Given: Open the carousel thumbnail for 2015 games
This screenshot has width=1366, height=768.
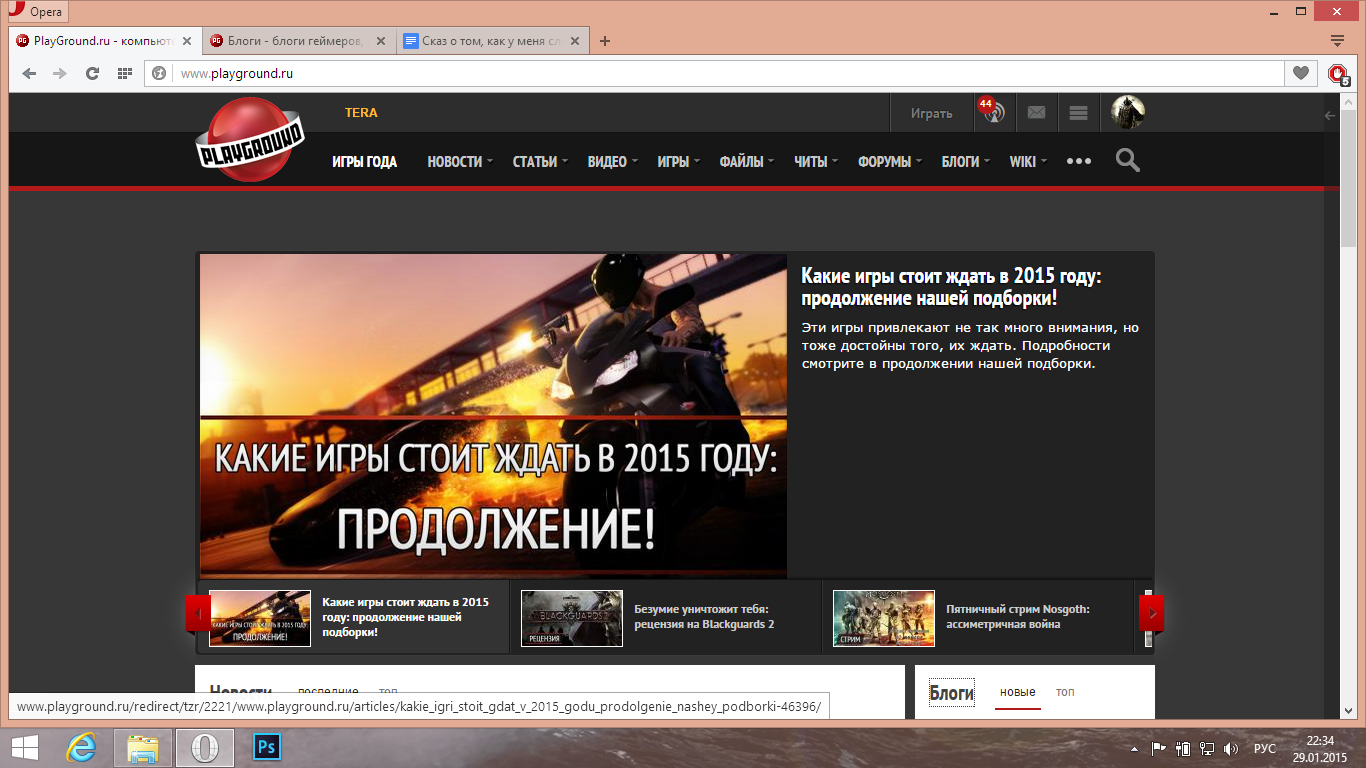Looking at the screenshot, I should 260,618.
